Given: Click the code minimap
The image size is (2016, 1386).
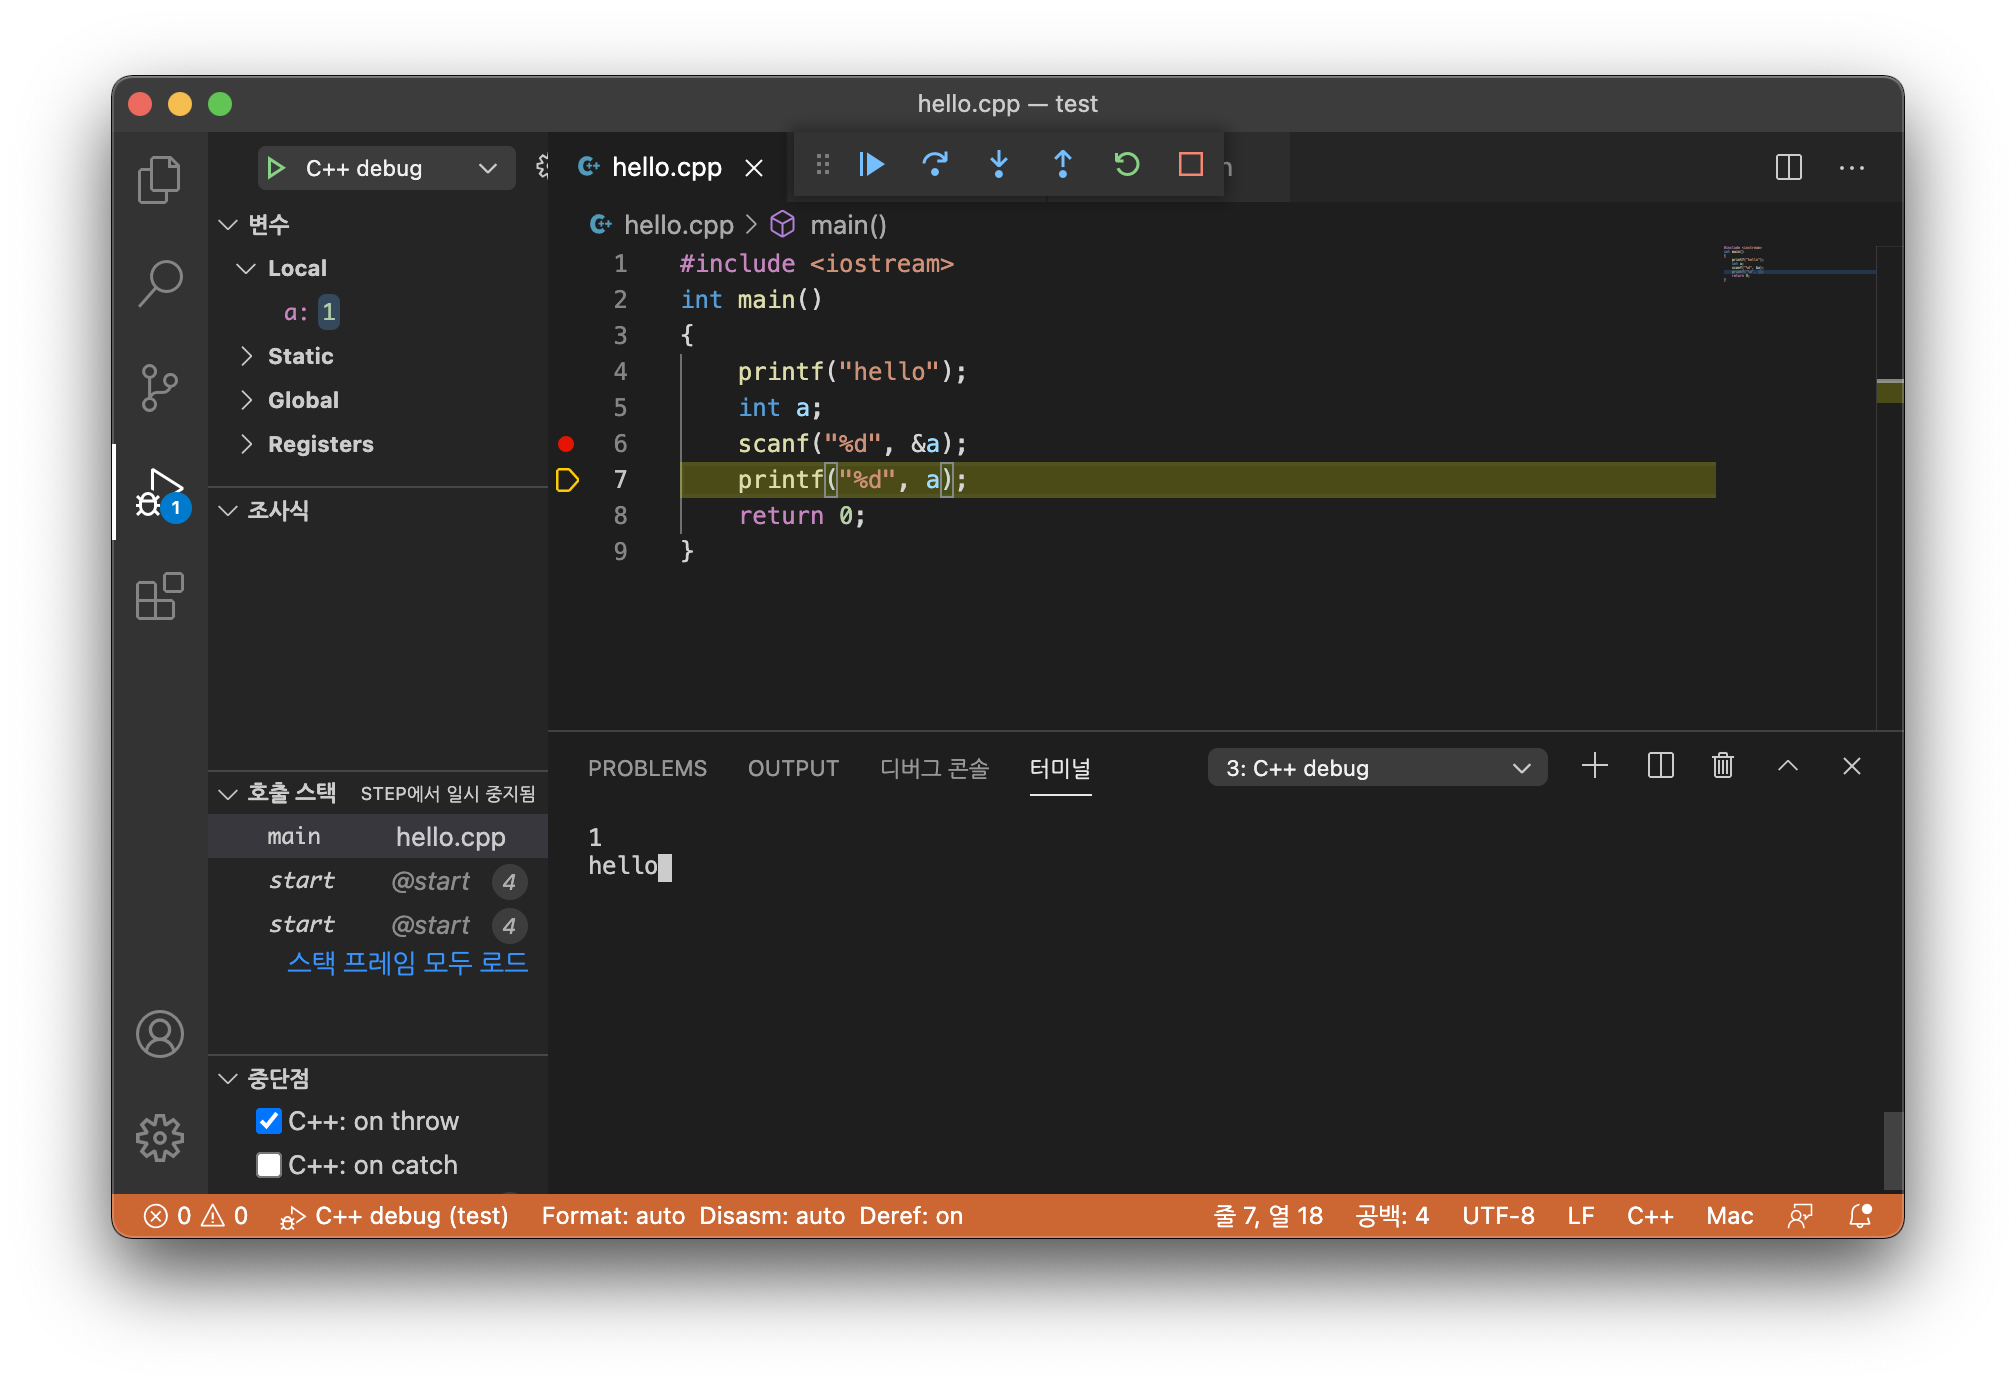Looking at the screenshot, I should pos(1797,262).
